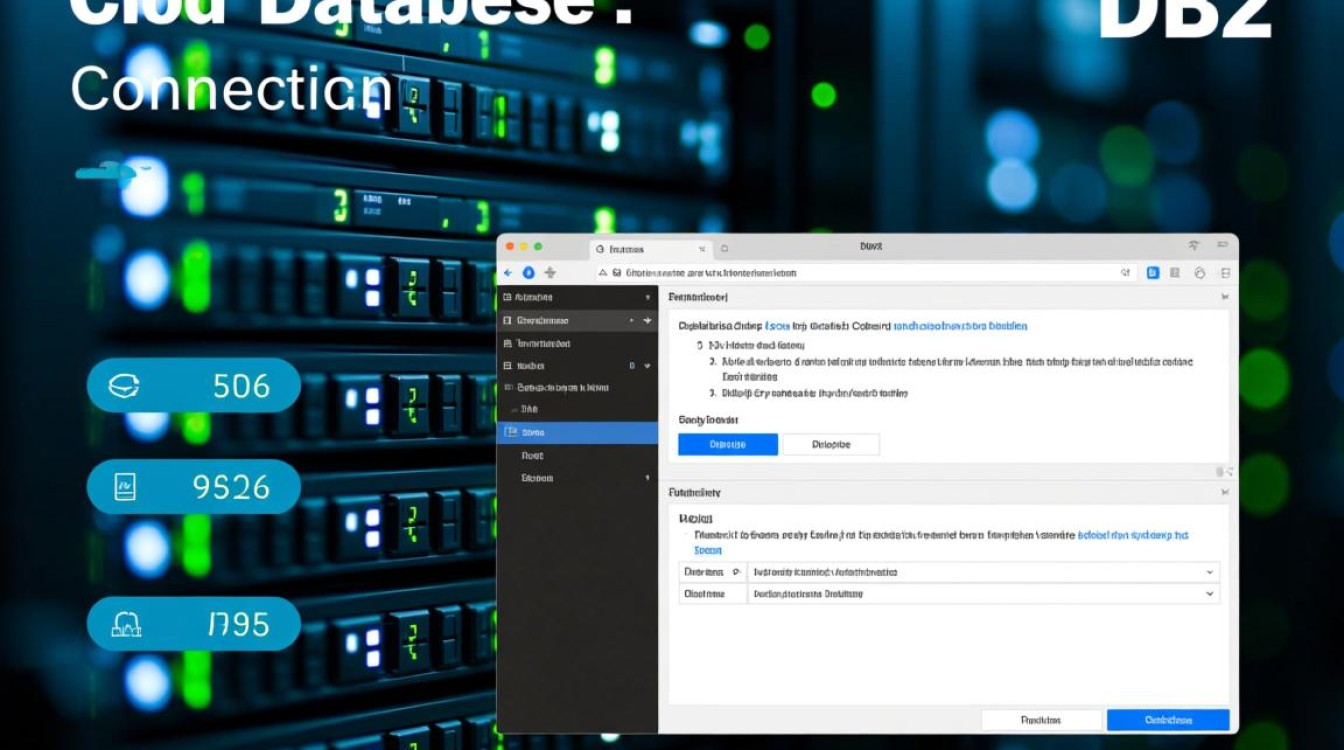Click the blue button in the upper panel
Image resolution: width=1344 pixels, height=750 pixels.
pyautogui.click(x=727, y=445)
